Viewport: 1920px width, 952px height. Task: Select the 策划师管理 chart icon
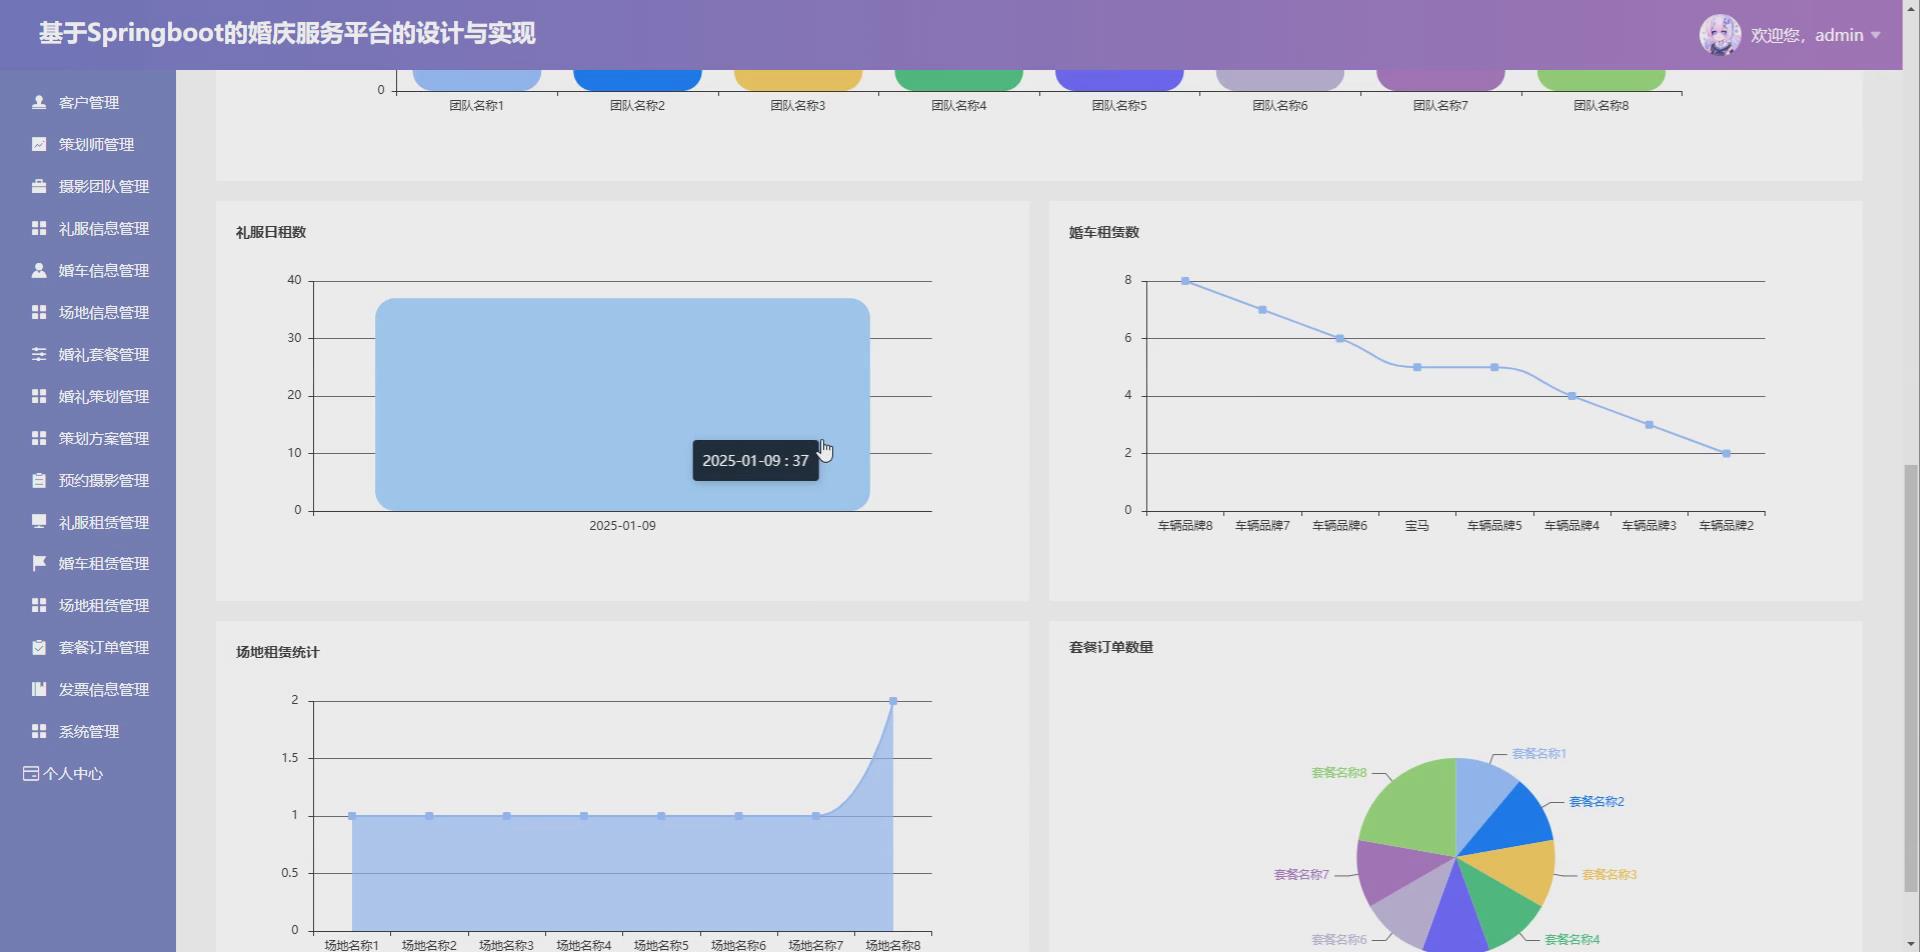coord(39,144)
